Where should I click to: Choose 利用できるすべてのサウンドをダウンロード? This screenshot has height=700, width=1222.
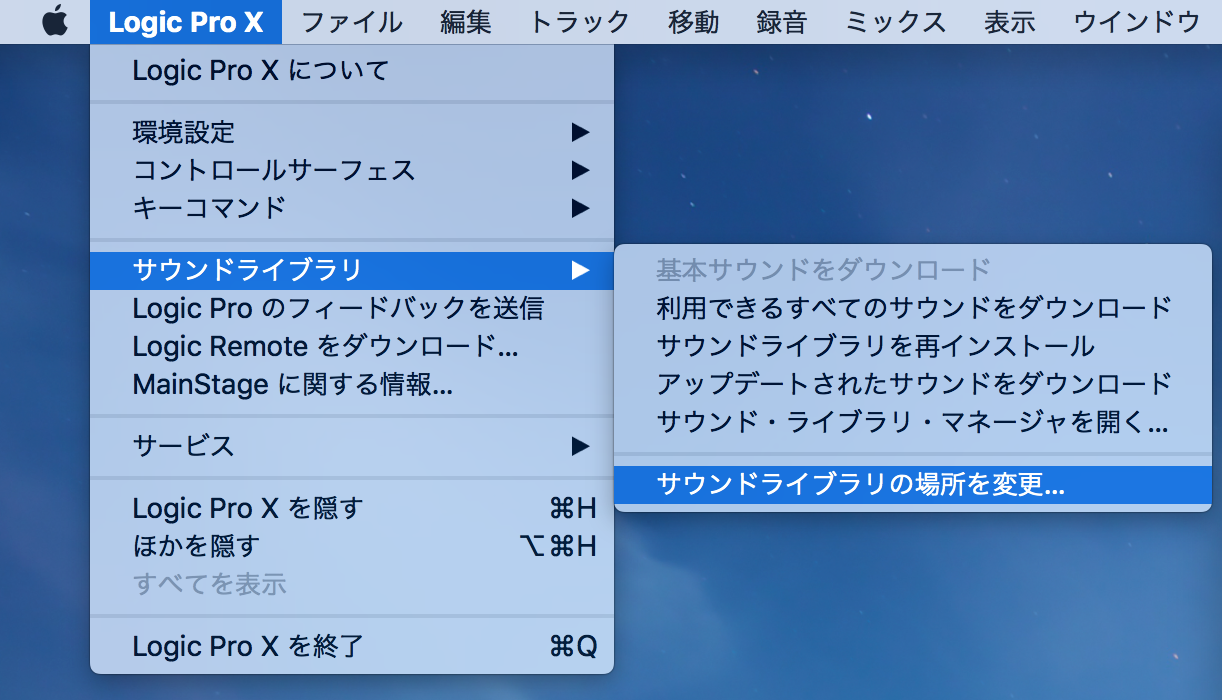pos(913,307)
